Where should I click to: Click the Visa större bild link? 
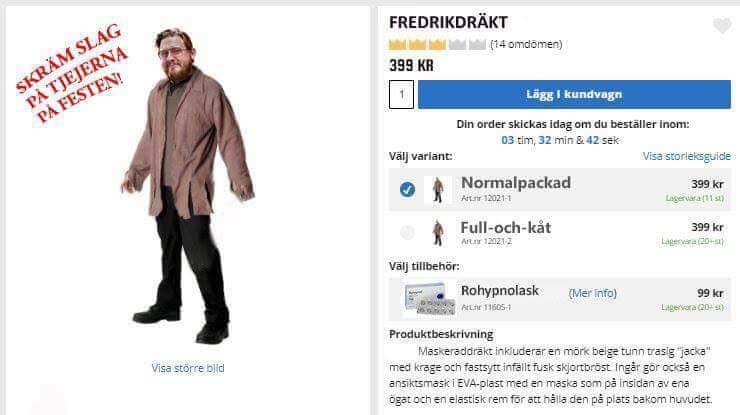pyautogui.click(x=188, y=368)
